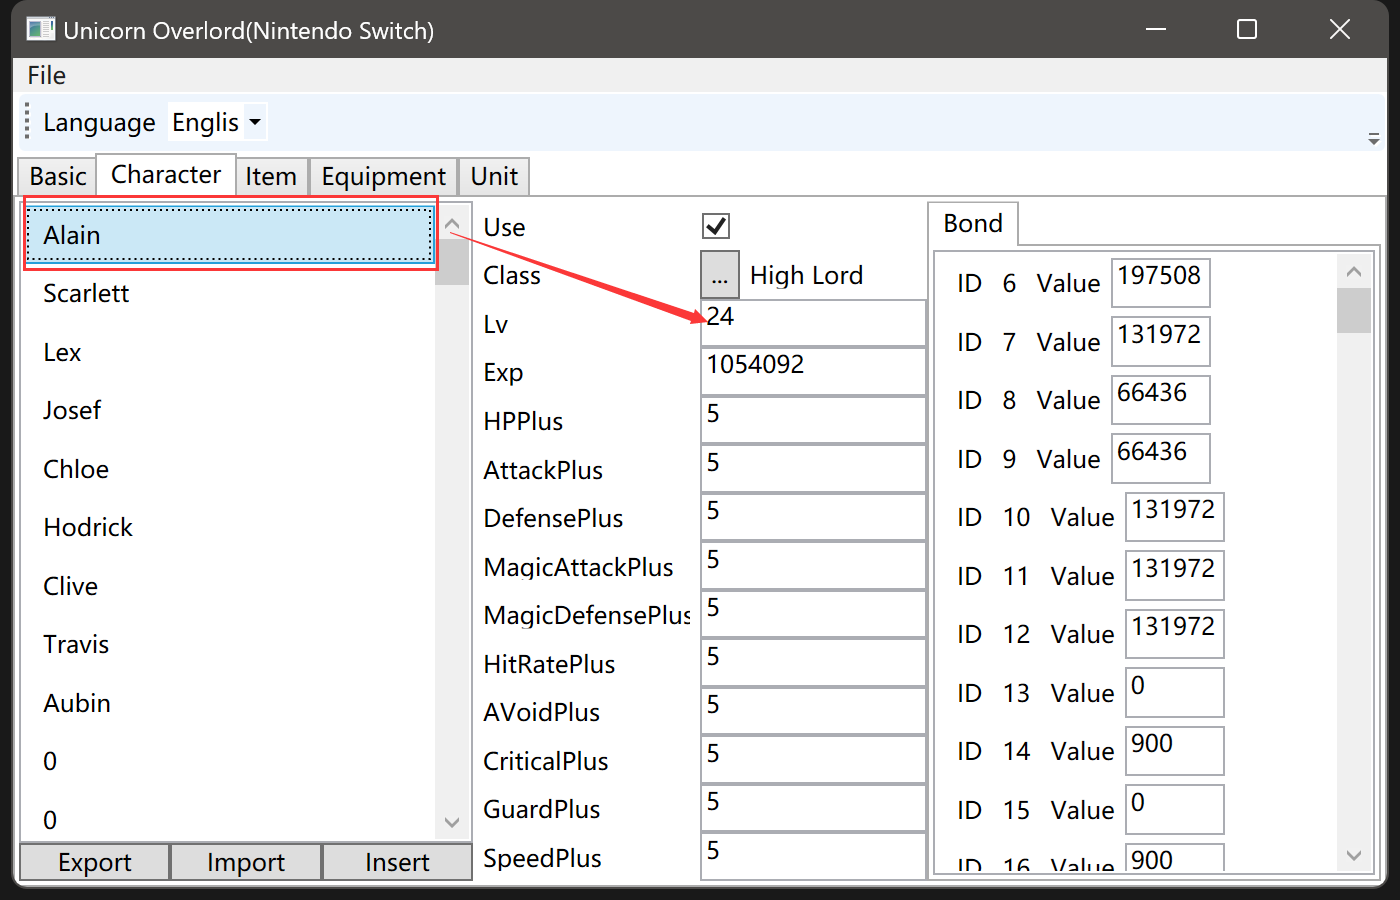Expand the toolbar overflow arrow
The height and width of the screenshot is (900, 1400).
pos(1374,139)
